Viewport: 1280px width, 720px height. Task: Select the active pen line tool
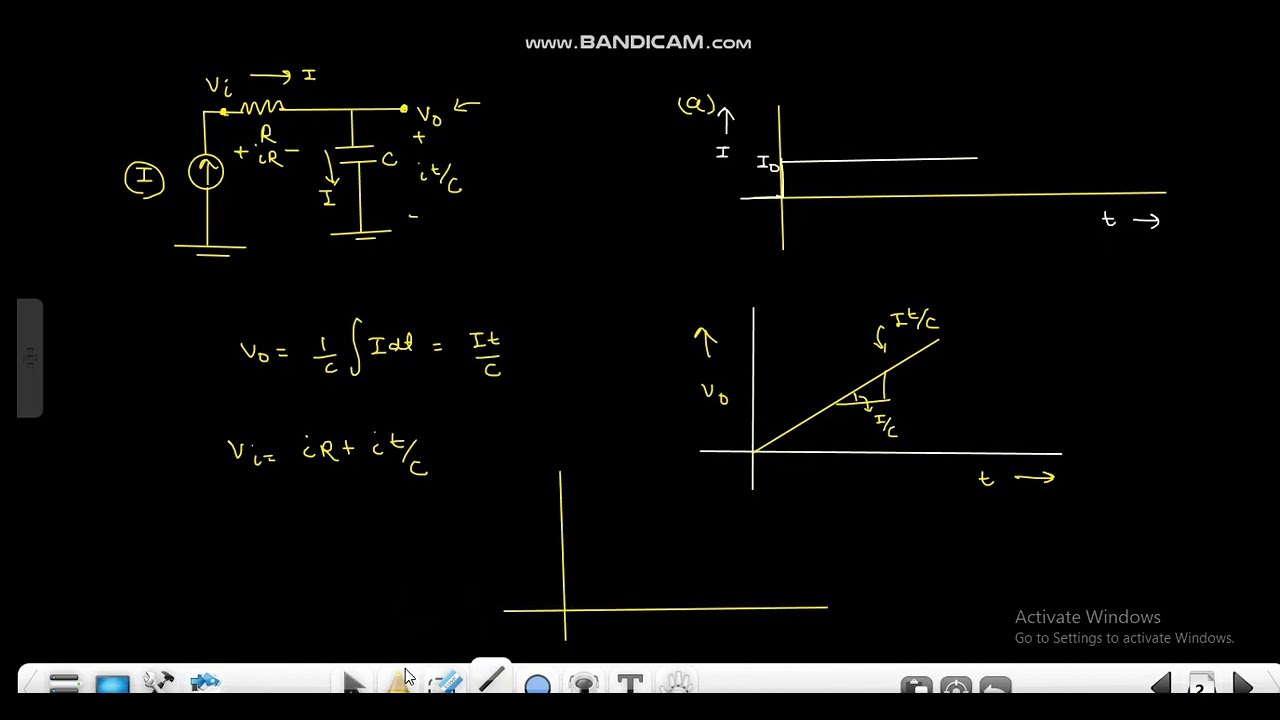click(x=490, y=680)
